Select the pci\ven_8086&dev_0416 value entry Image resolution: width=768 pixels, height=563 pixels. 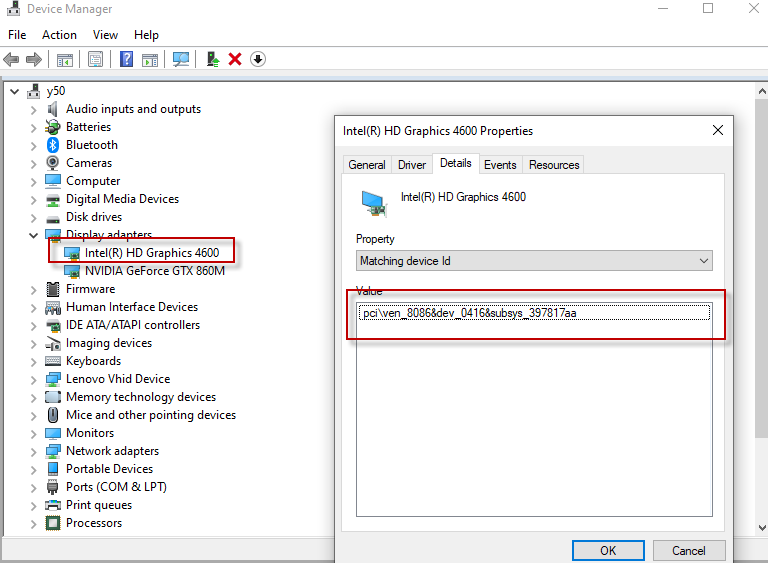pos(534,313)
